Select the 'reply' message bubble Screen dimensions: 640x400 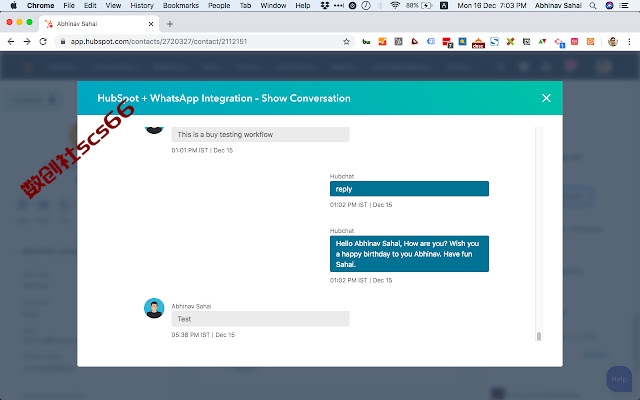pyautogui.click(x=409, y=189)
